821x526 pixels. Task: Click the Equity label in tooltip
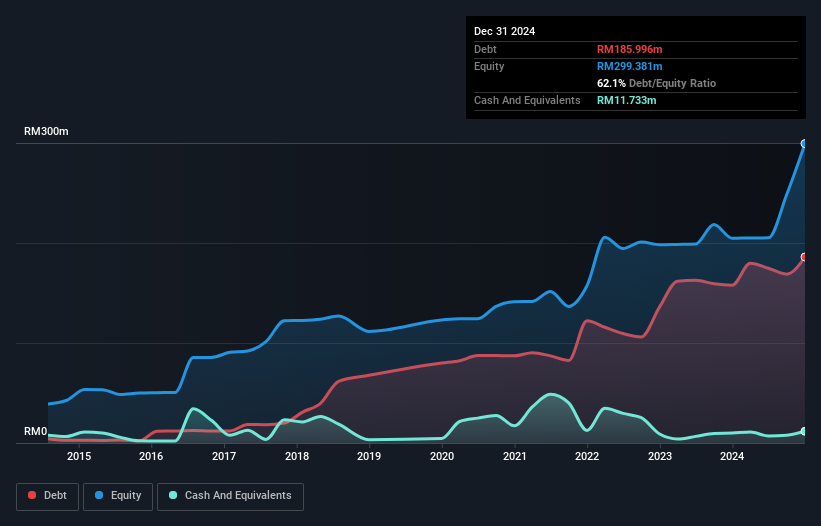tap(489, 66)
